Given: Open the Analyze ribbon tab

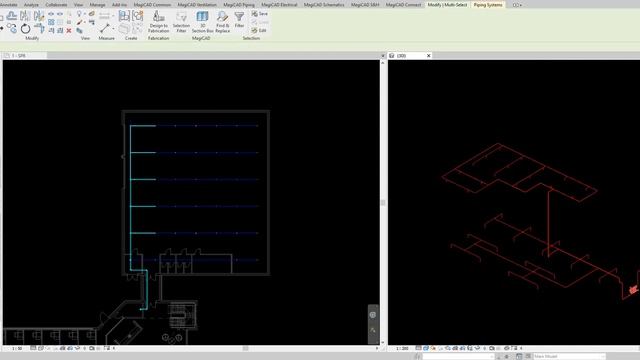Looking at the screenshot, I should pyautogui.click(x=31, y=5).
